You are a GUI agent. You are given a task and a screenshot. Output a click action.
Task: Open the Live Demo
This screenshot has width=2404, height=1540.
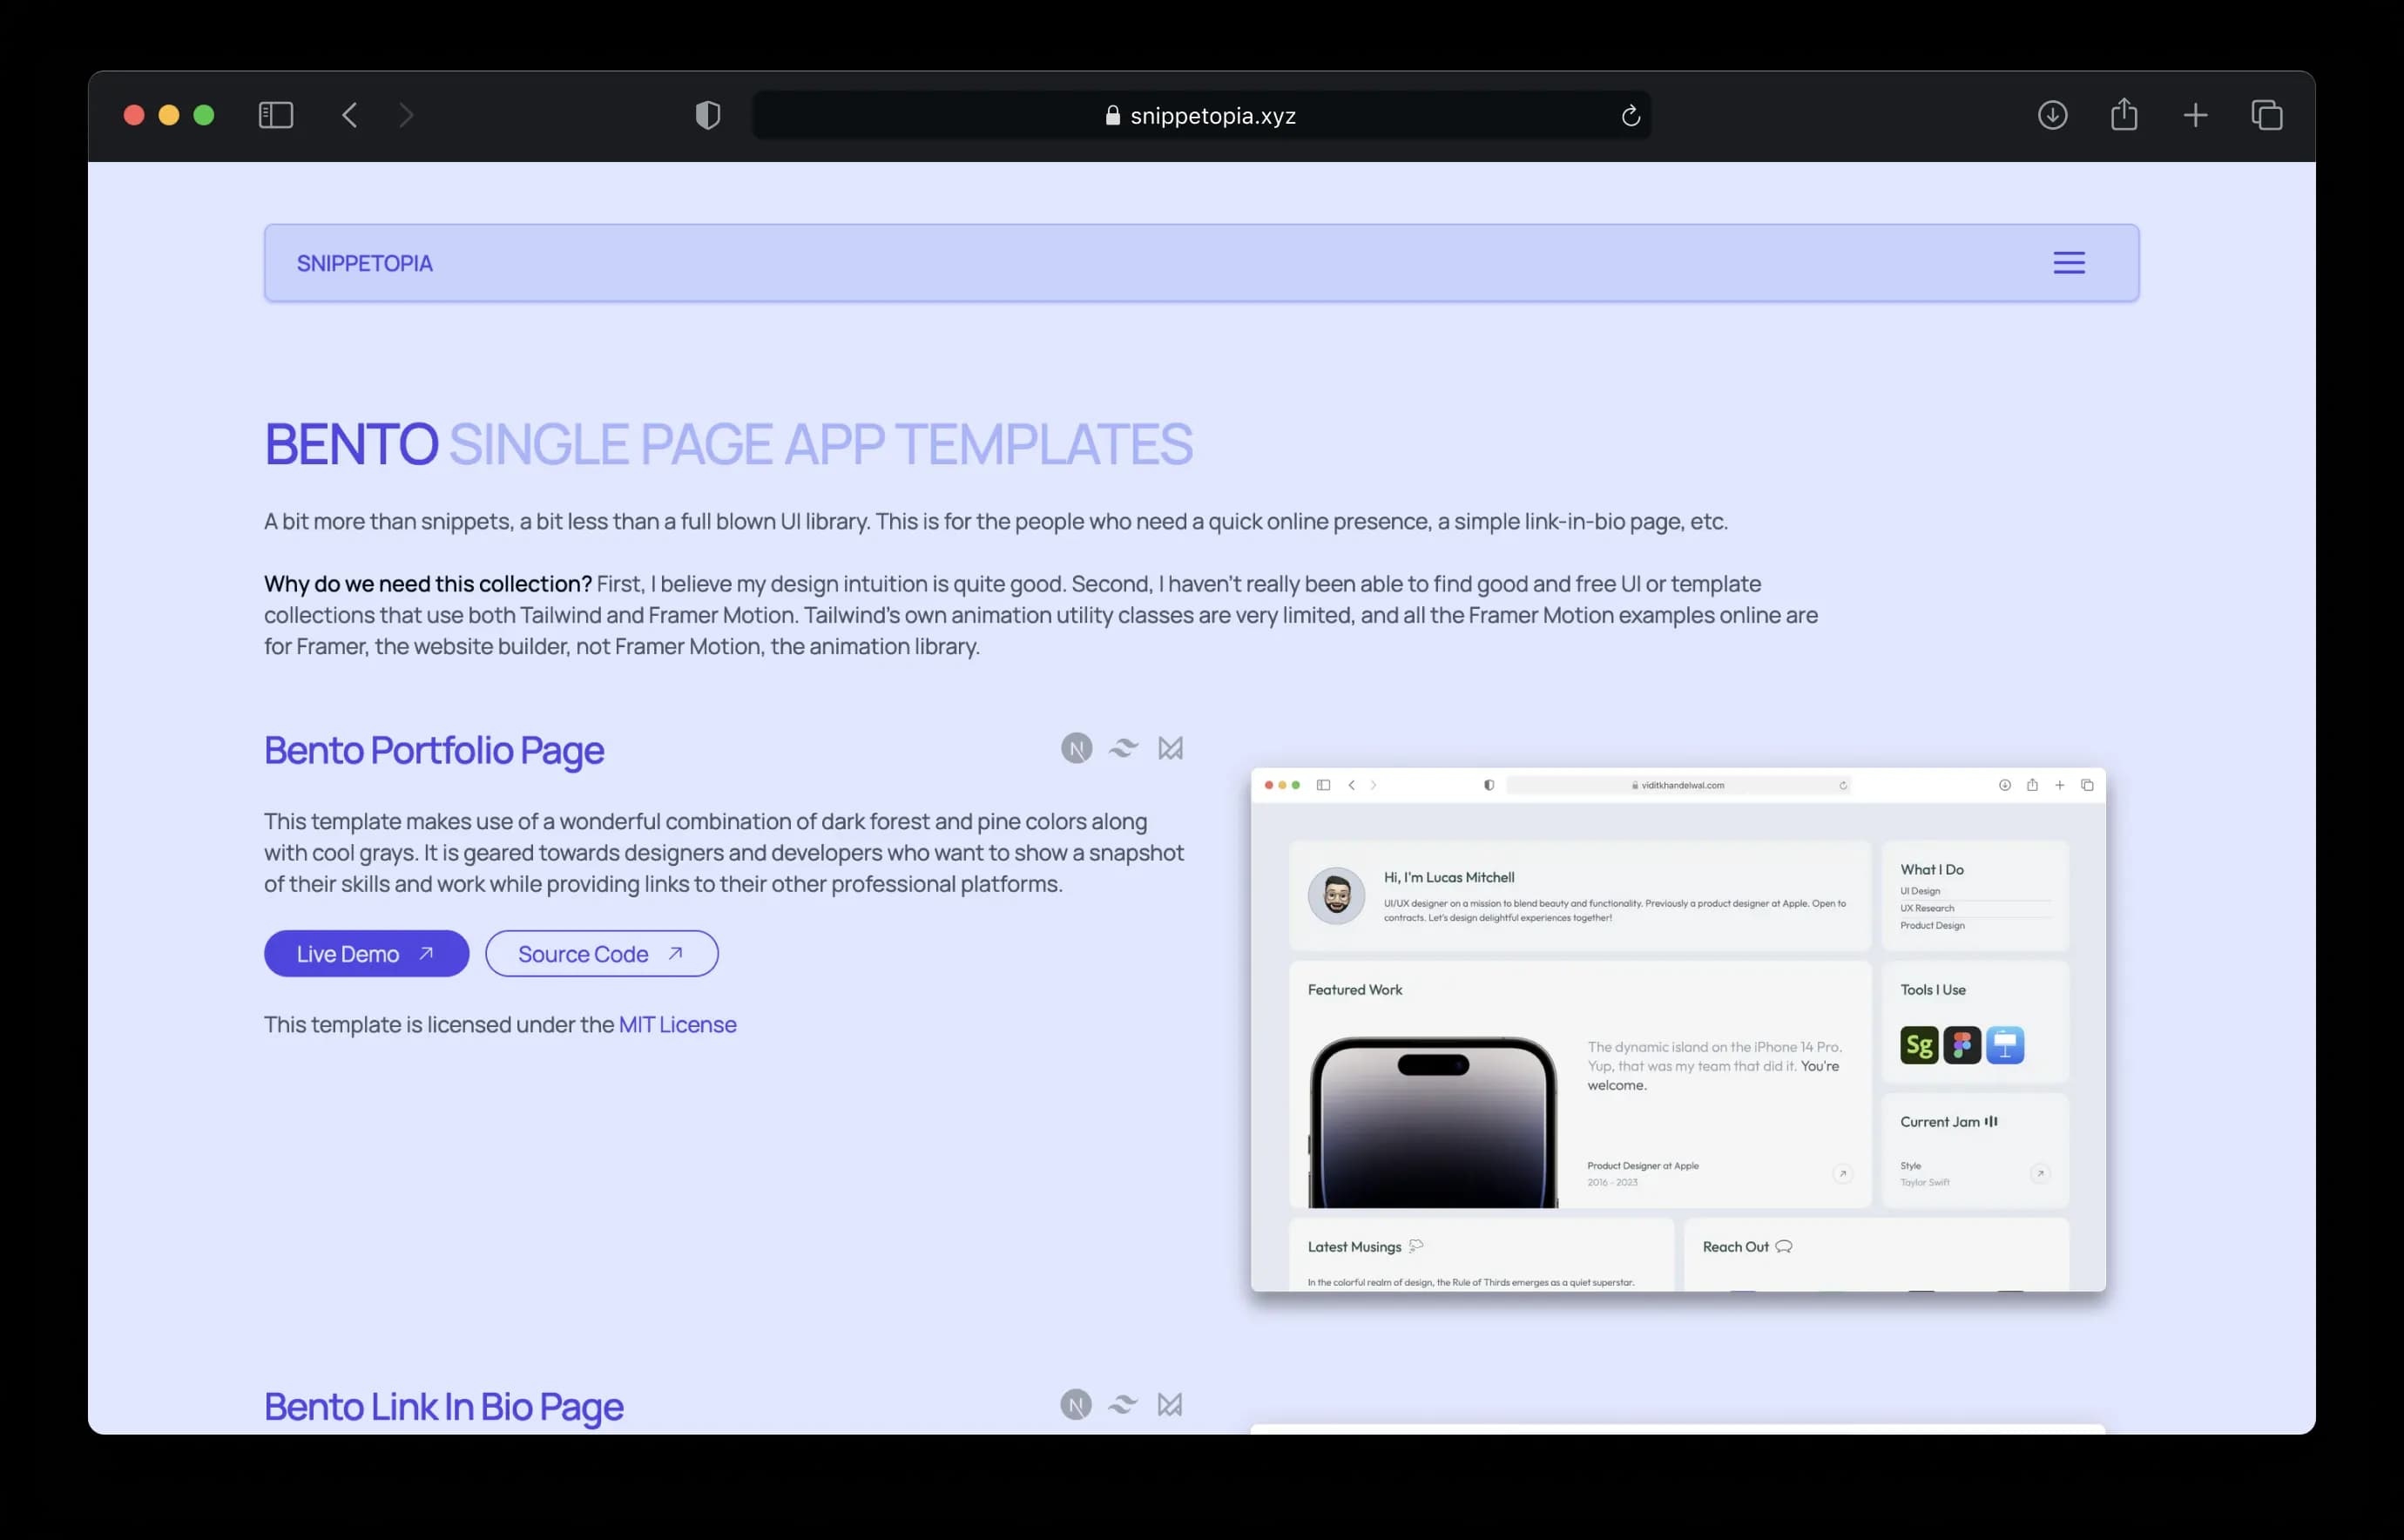click(366, 953)
